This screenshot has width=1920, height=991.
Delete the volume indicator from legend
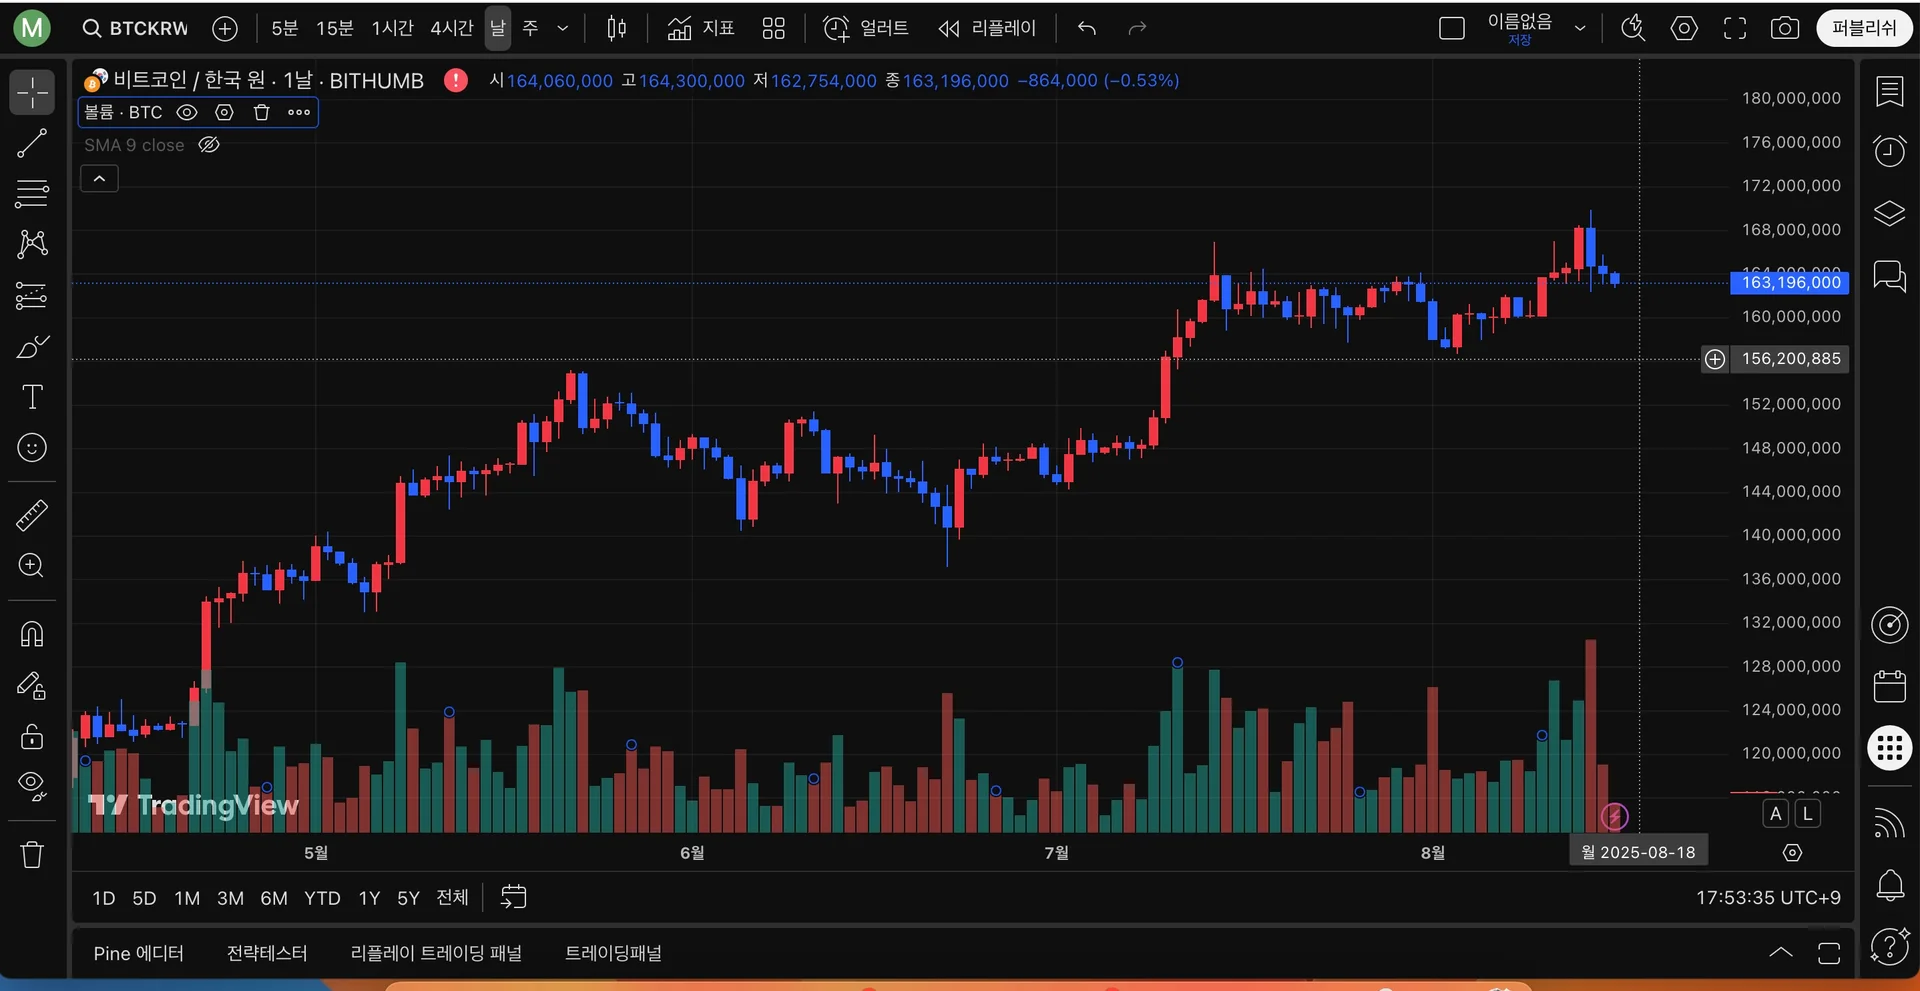click(261, 113)
